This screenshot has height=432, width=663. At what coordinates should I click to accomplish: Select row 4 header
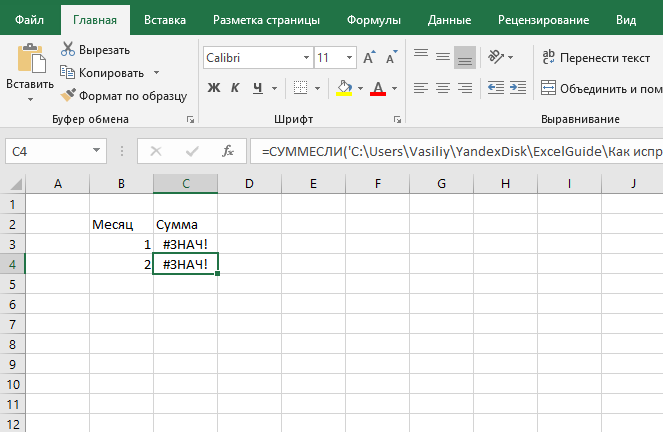click(x=12, y=264)
